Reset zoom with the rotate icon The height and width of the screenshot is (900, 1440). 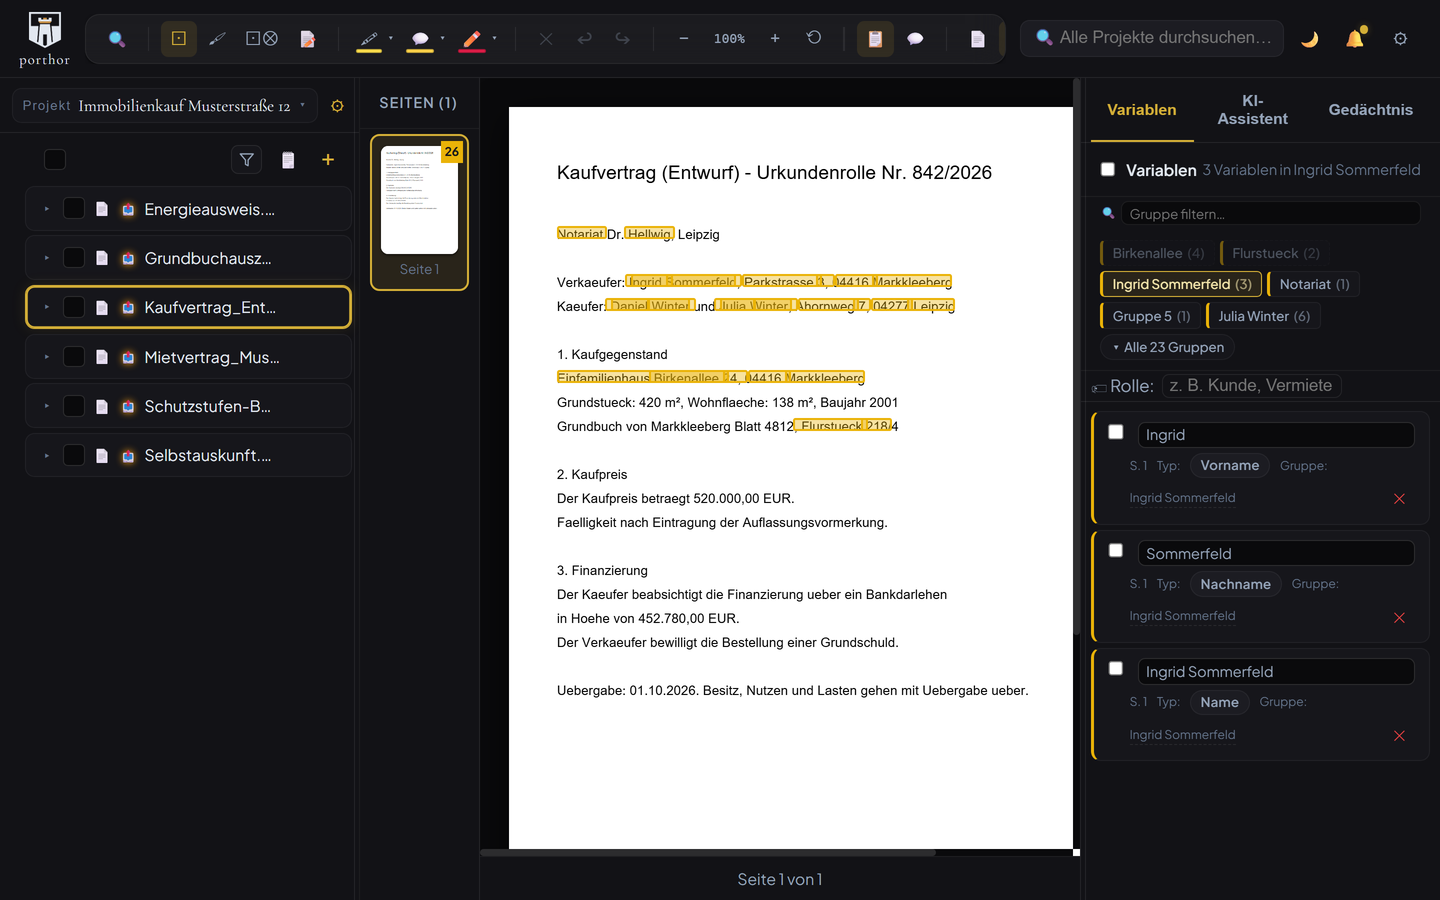(x=814, y=38)
